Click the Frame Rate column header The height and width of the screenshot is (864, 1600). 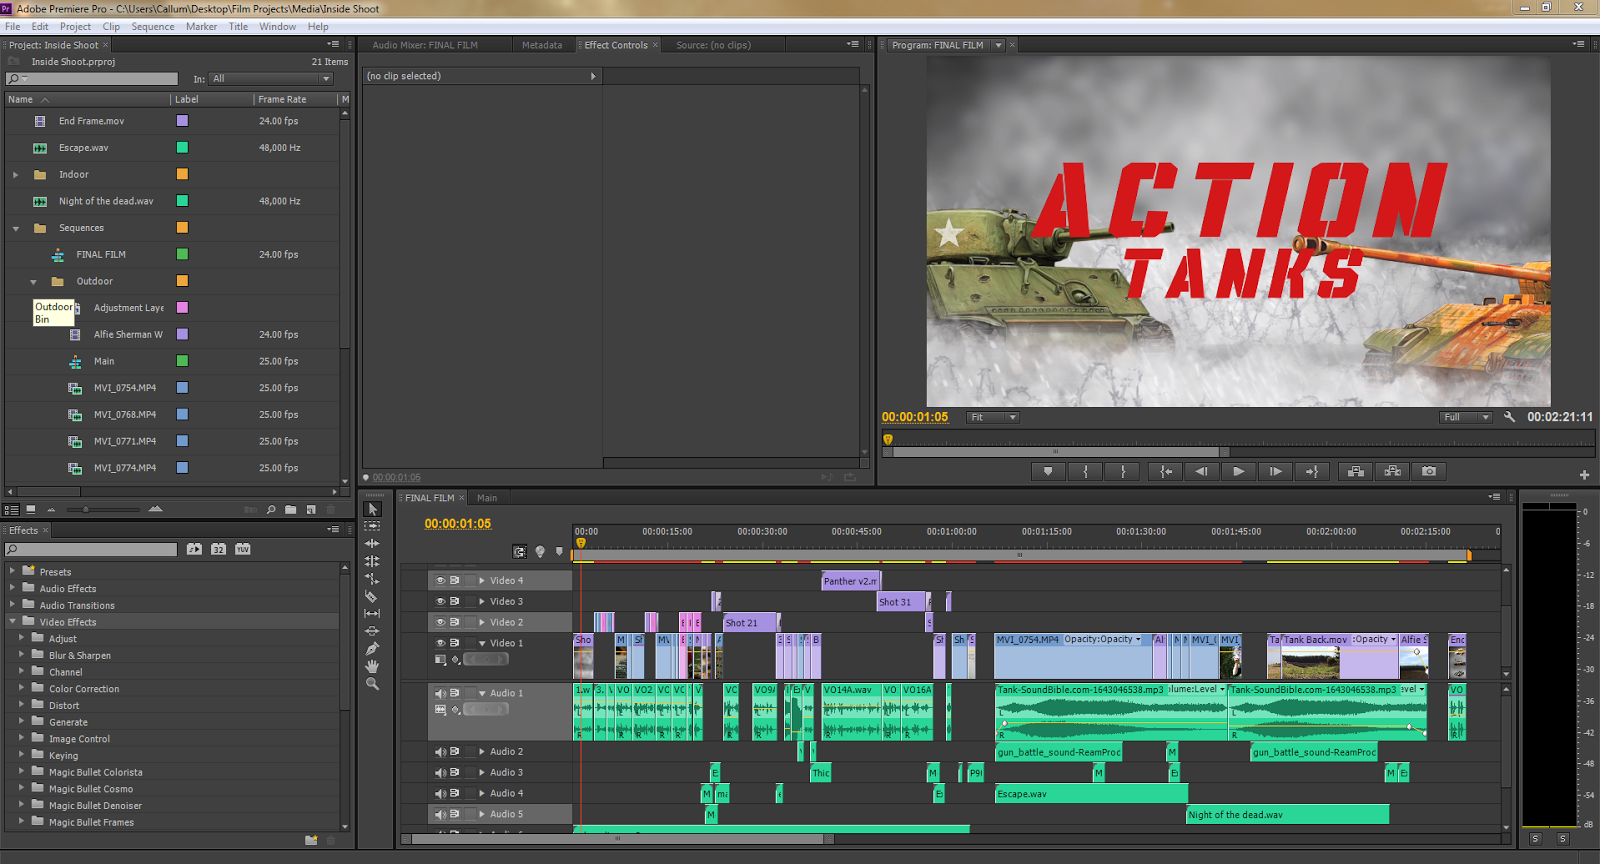(296, 99)
